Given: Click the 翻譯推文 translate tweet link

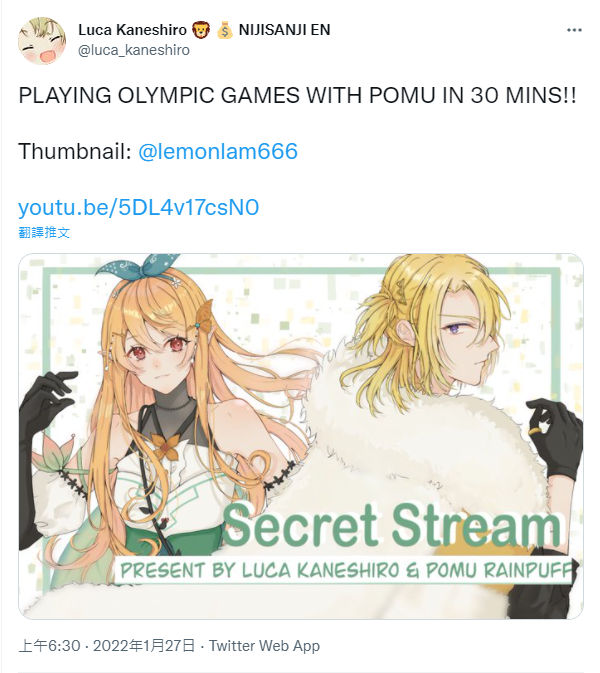Looking at the screenshot, I should [x=44, y=233].
